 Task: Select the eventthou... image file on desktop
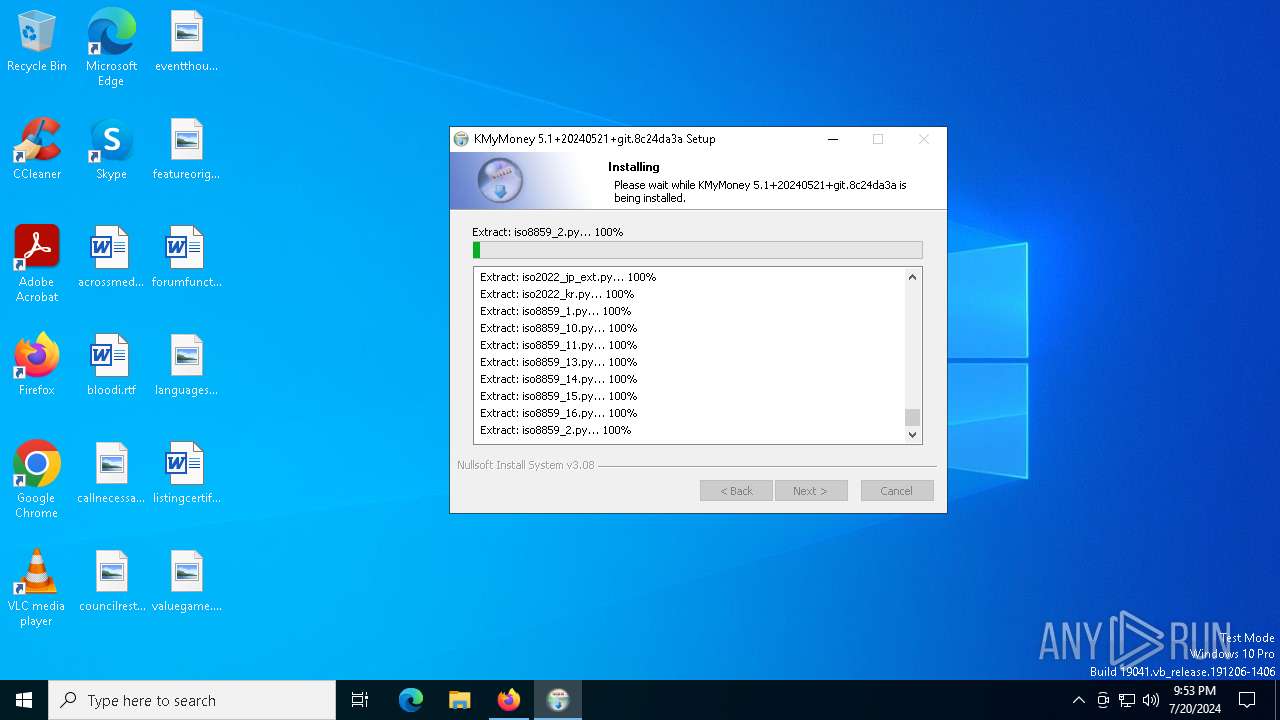point(186,42)
